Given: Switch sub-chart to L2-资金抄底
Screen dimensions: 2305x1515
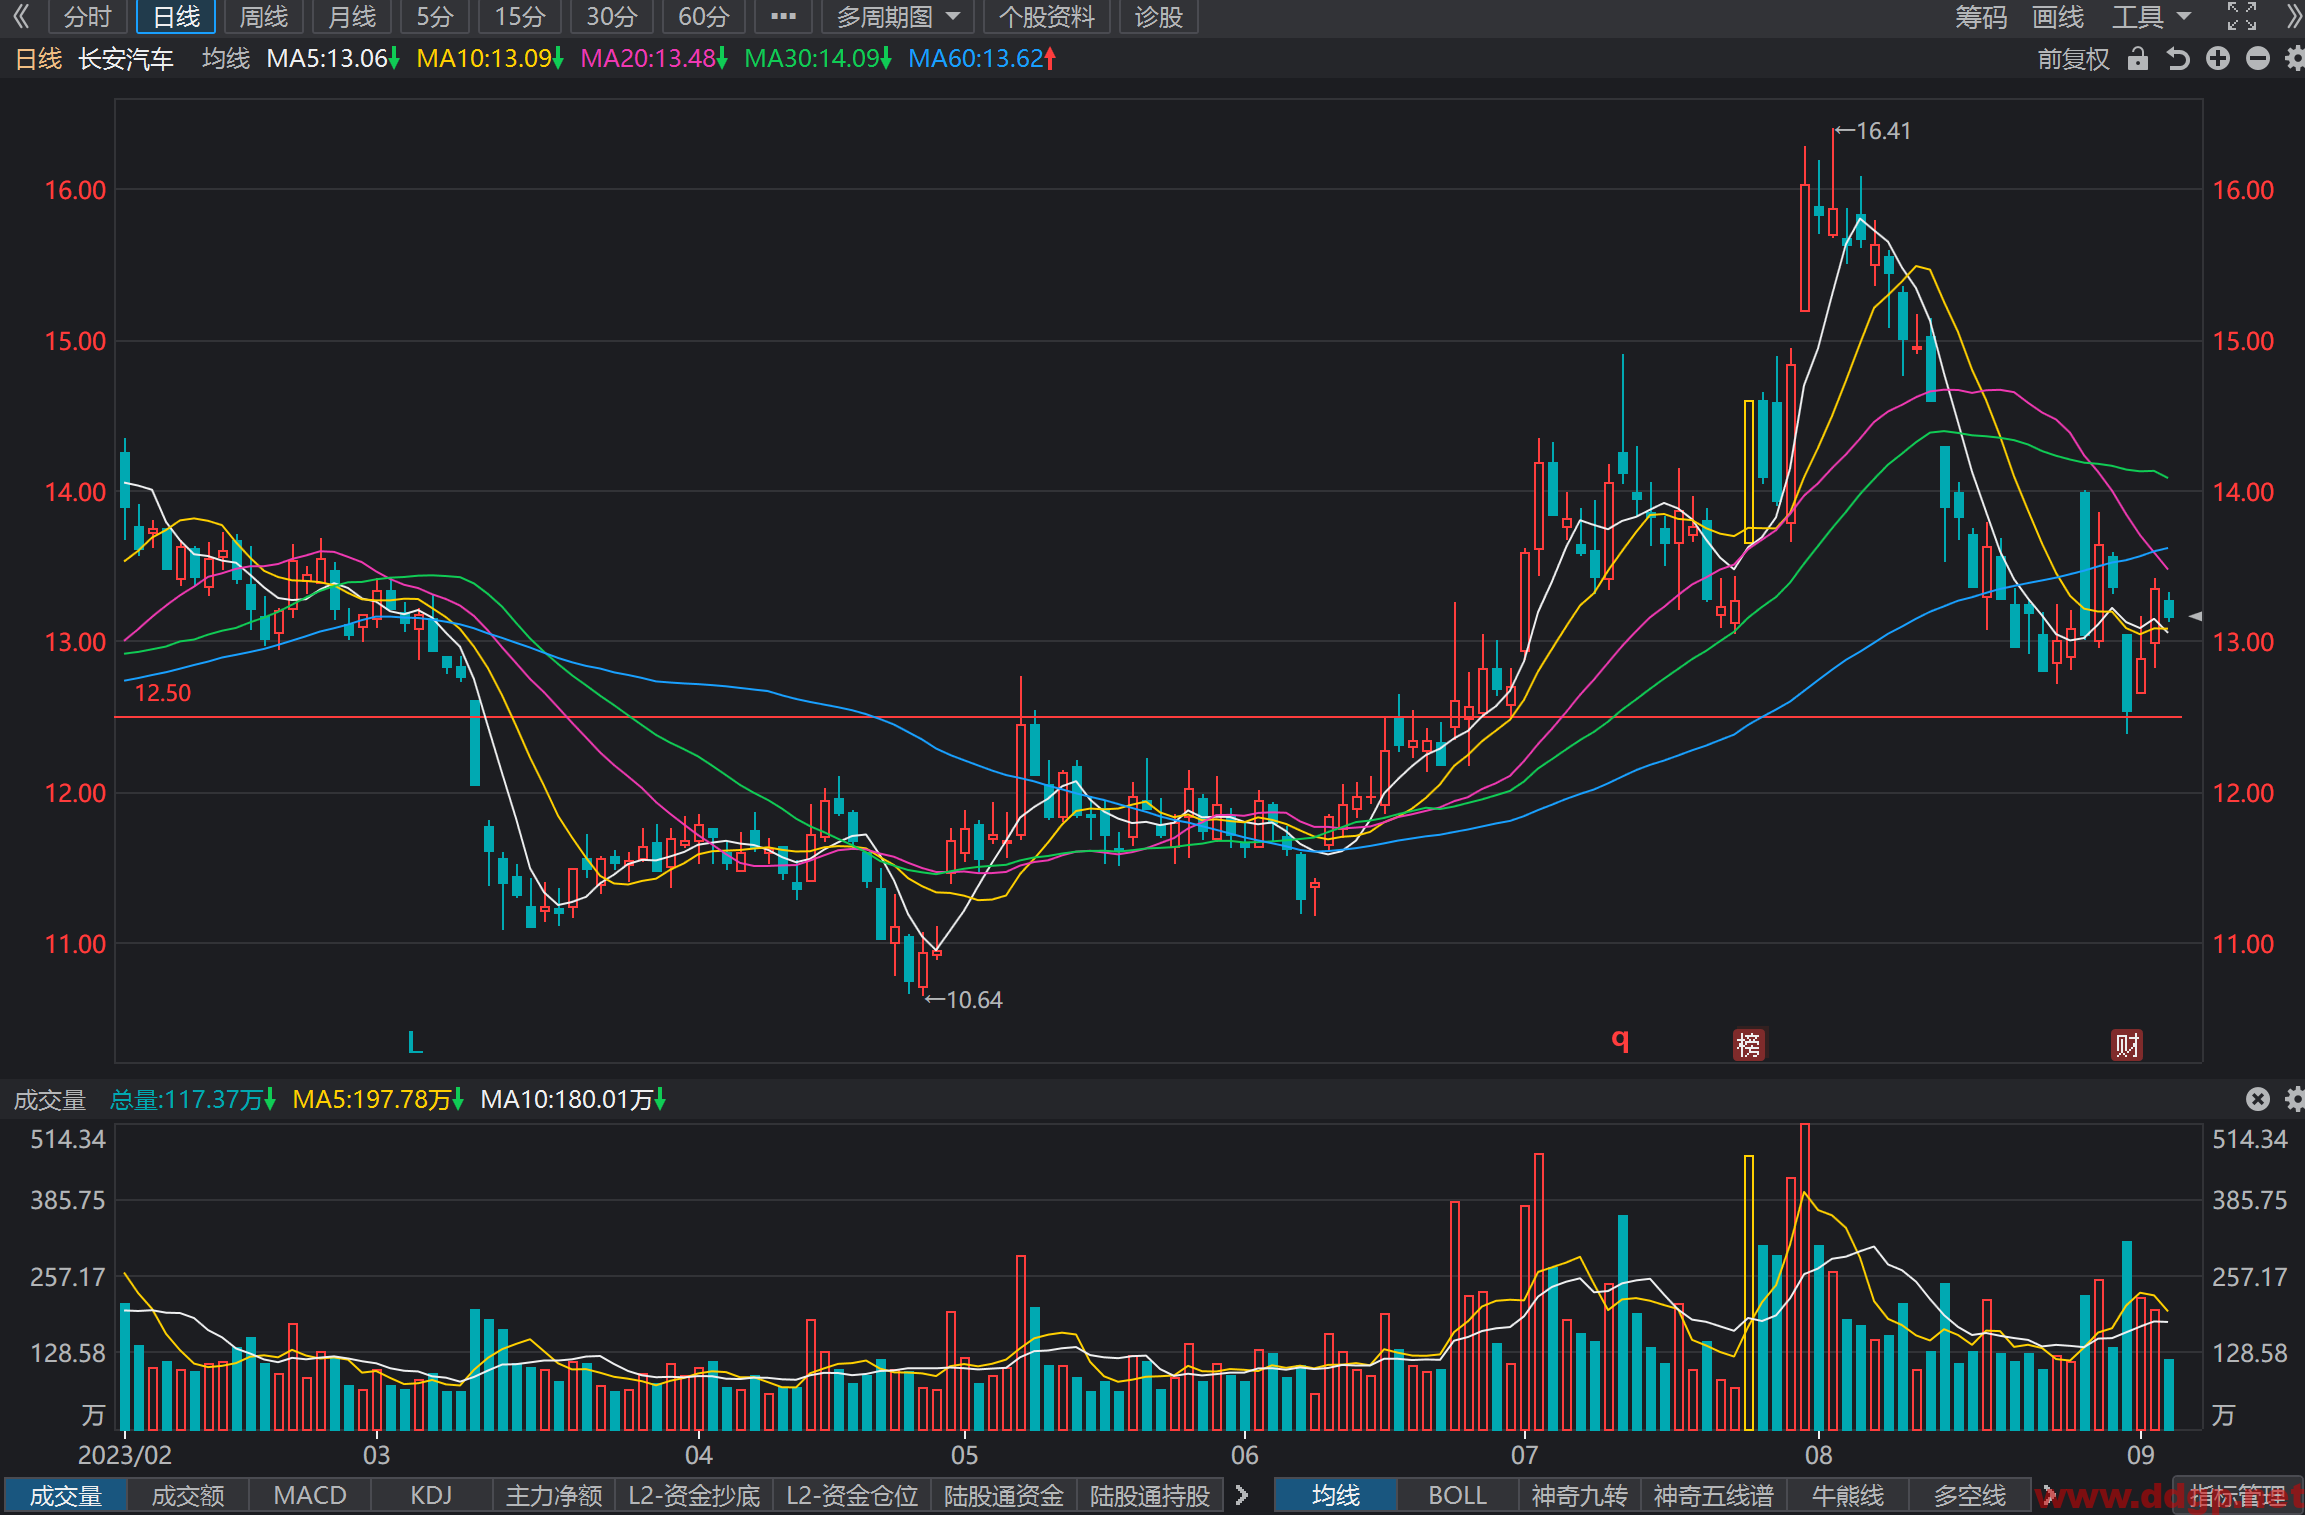Looking at the screenshot, I should tap(694, 1496).
